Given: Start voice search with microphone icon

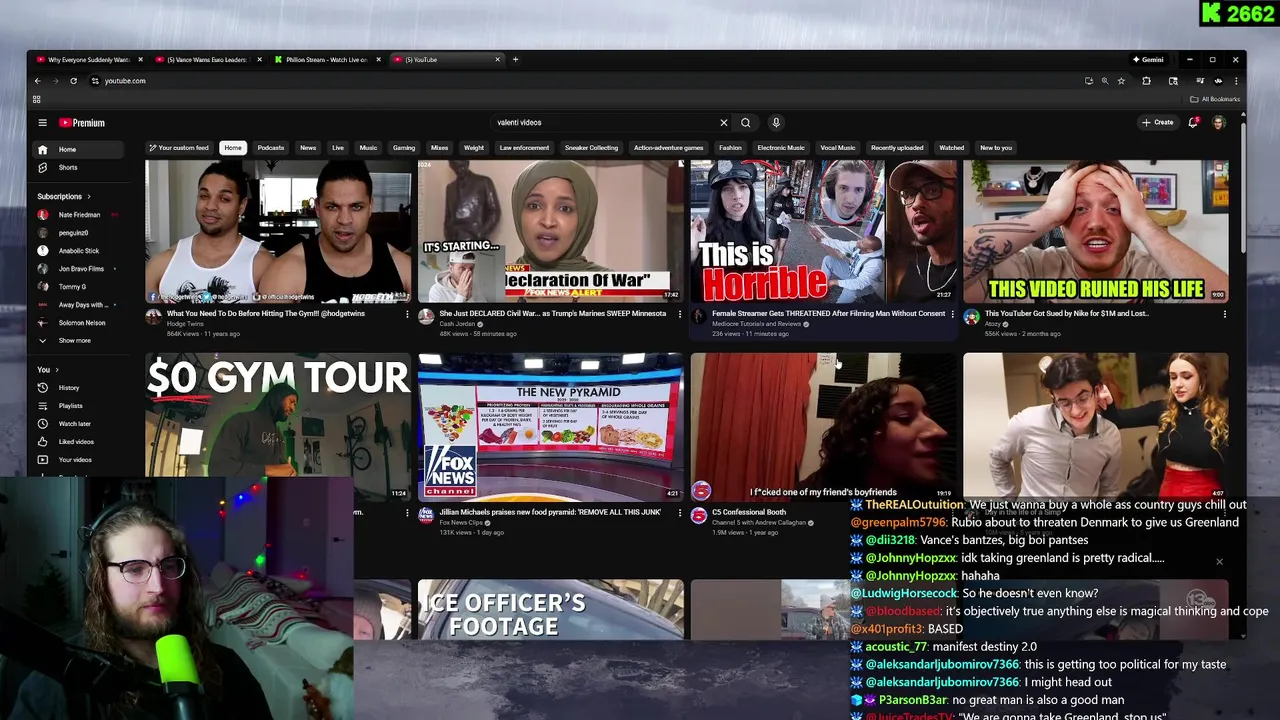Looking at the screenshot, I should 775,123.
